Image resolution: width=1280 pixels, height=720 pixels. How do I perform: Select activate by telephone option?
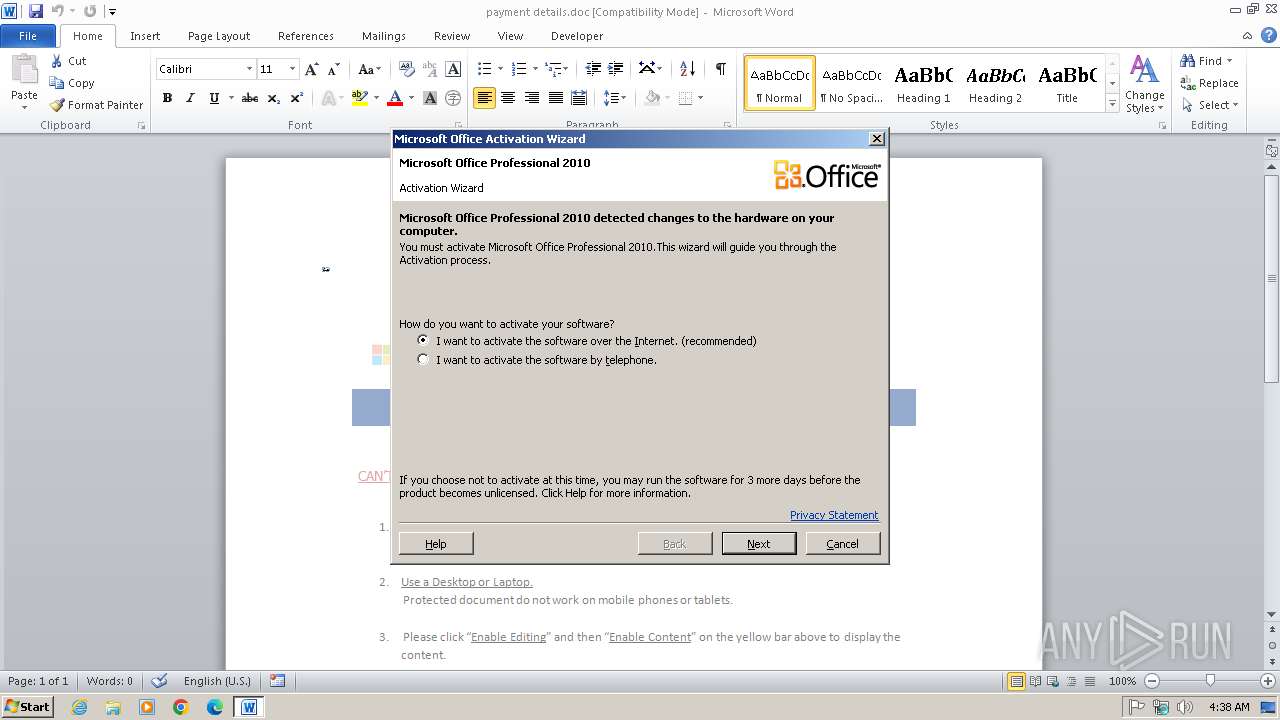[x=423, y=359]
